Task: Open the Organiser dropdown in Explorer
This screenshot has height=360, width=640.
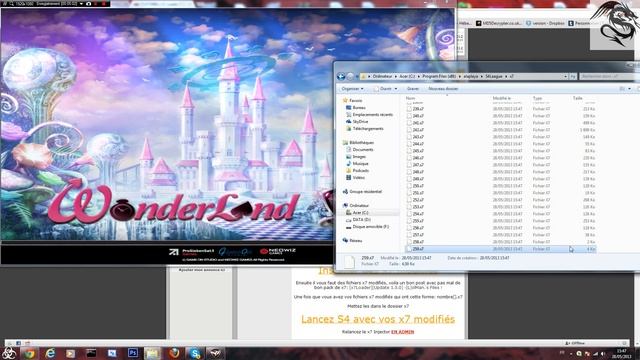Action: pos(353,89)
